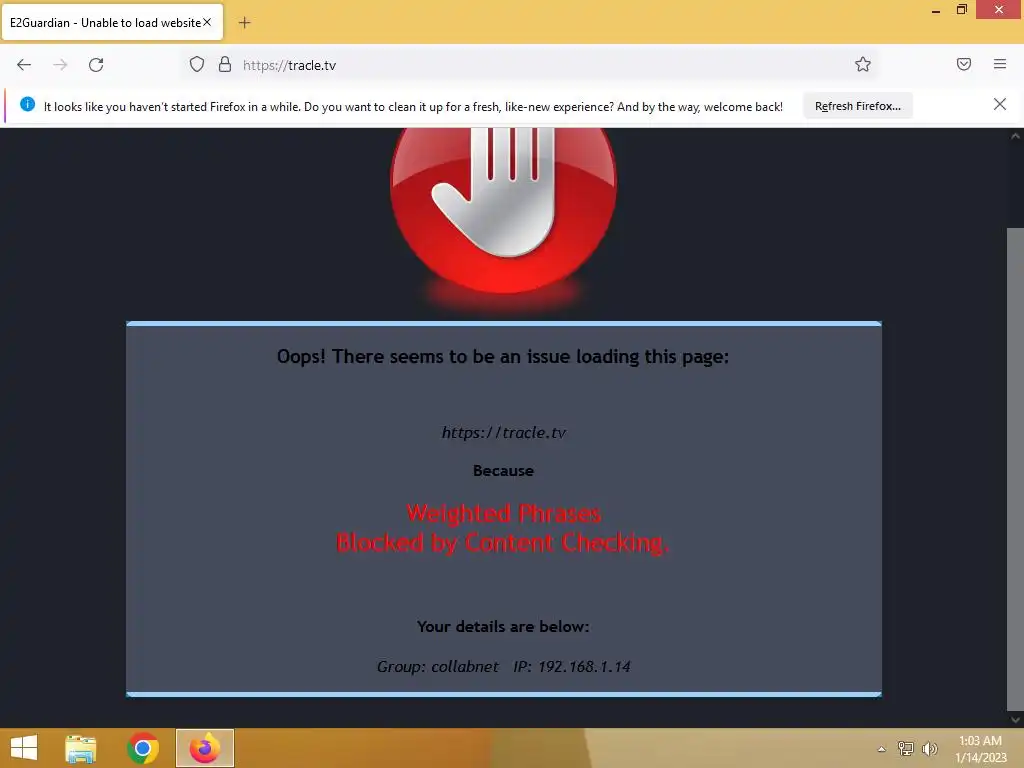Viewport: 1024px width, 768px height.
Task: Go back to the previous page
Action: point(24,65)
